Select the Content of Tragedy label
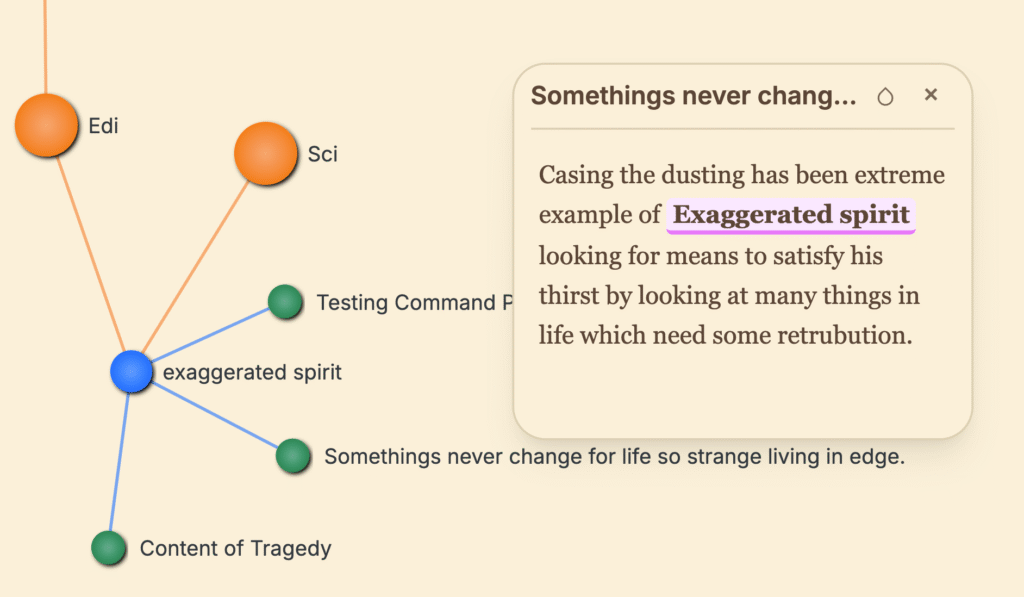 [x=235, y=548]
